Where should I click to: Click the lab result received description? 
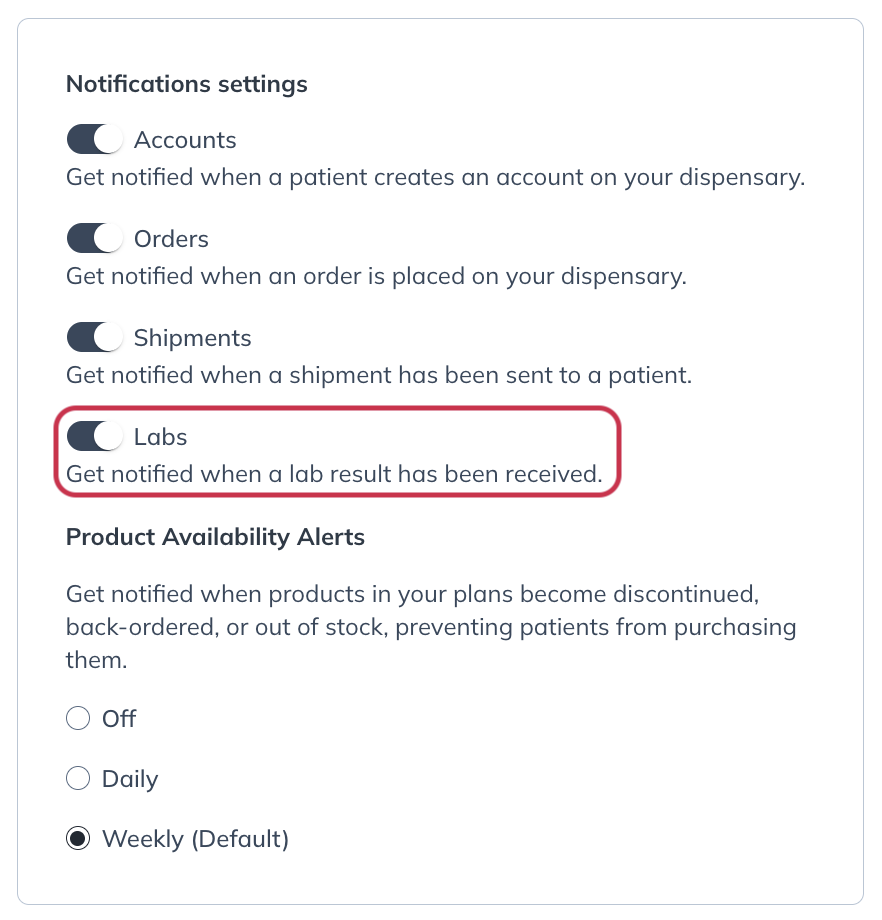[334, 475]
